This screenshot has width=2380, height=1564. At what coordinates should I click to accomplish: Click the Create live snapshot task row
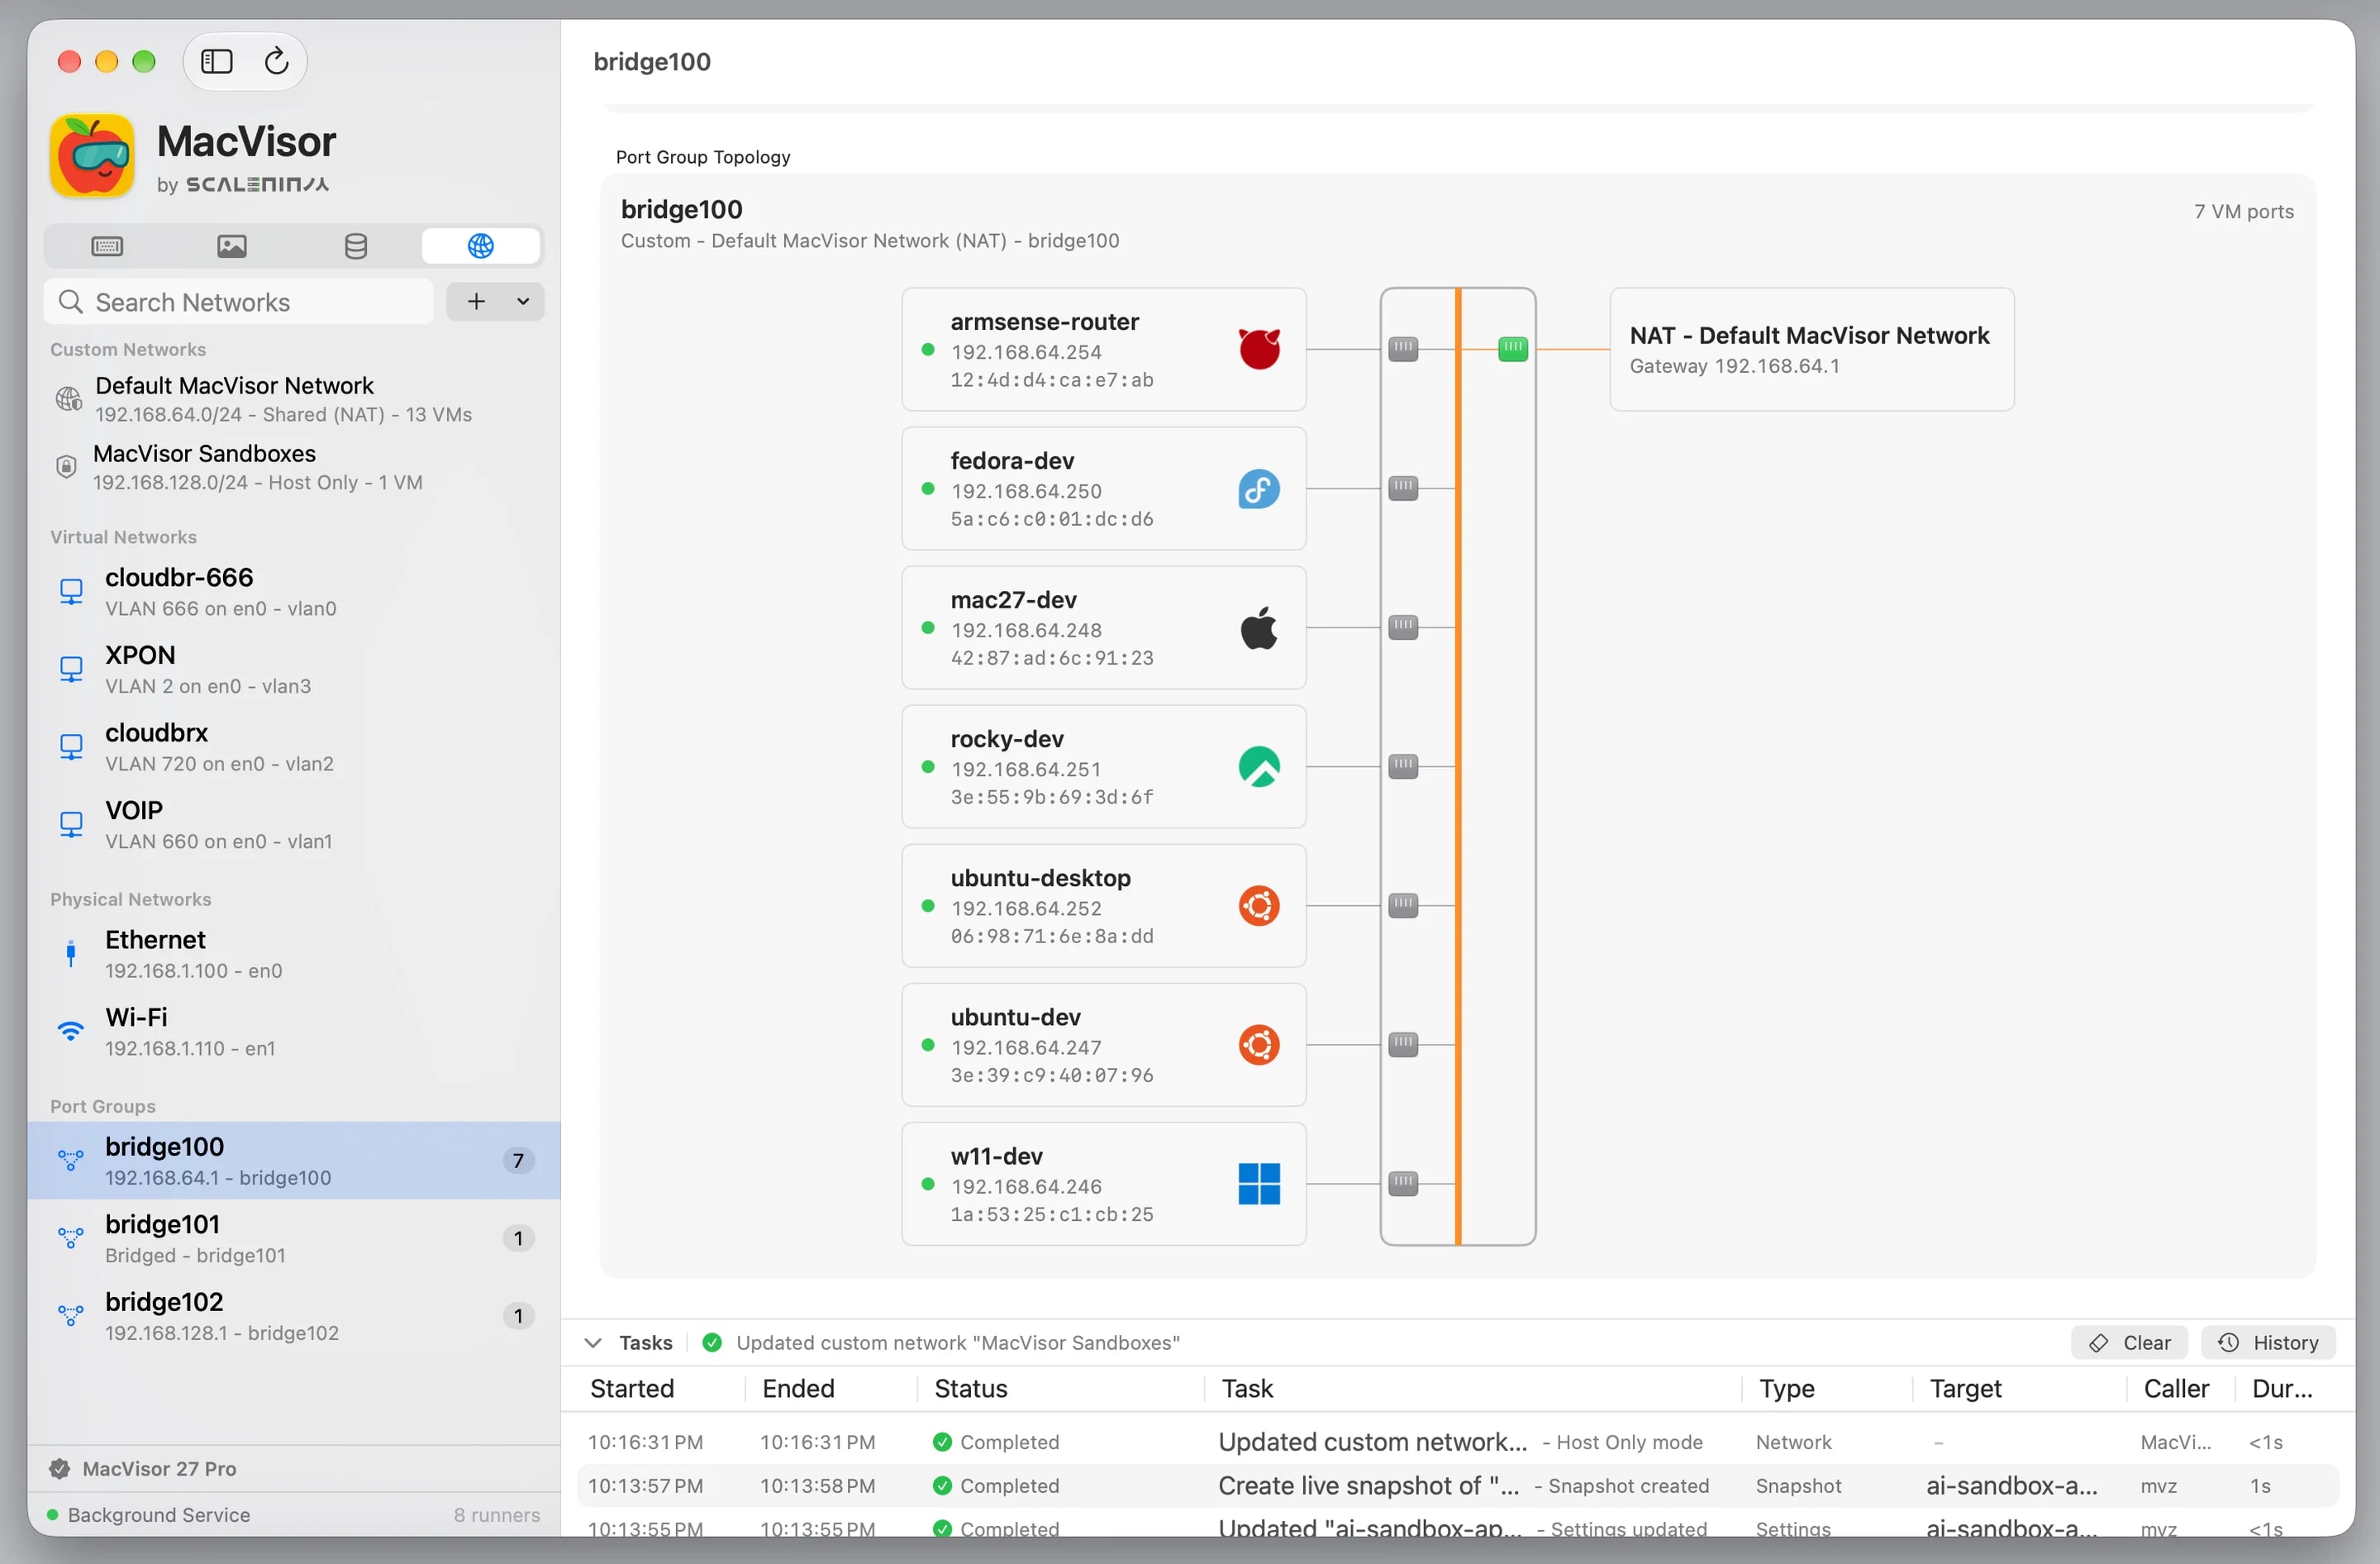click(x=1457, y=1485)
